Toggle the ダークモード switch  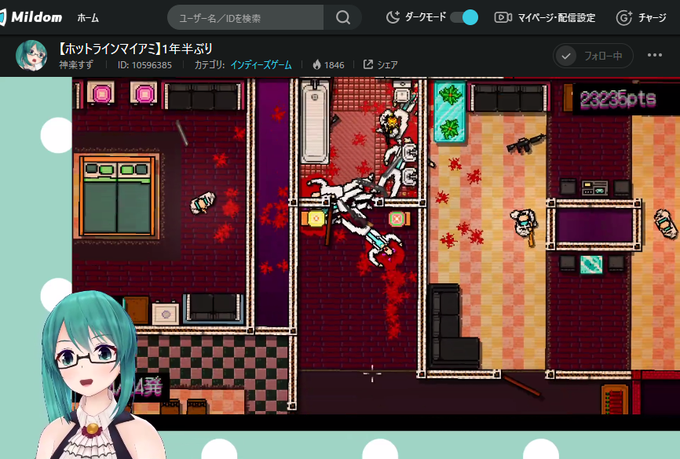coord(464,17)
